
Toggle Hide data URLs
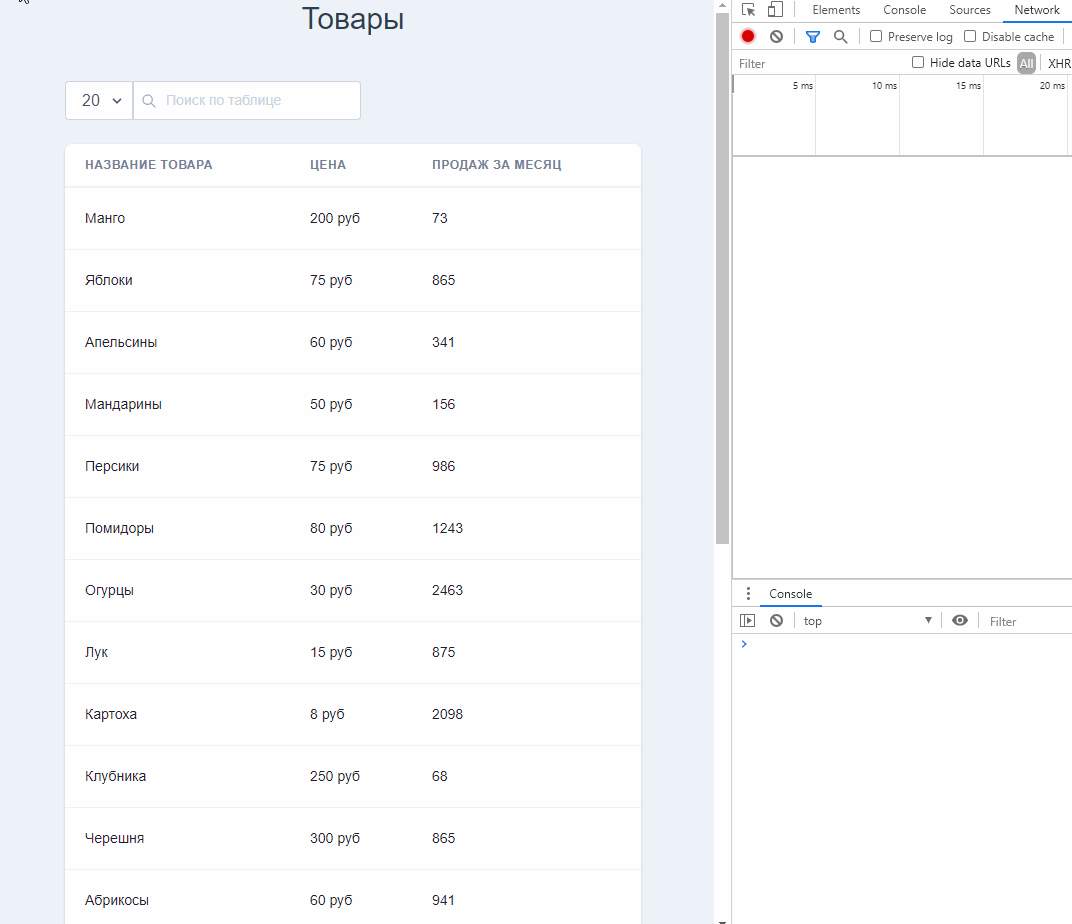coord(918,62)
